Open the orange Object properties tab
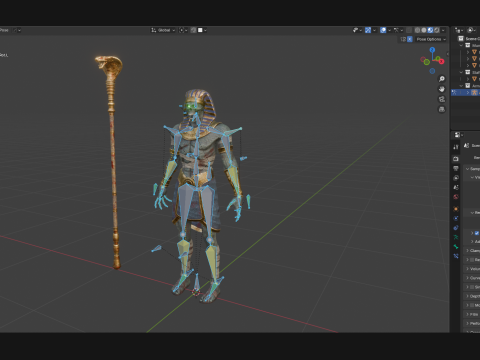This screenshot has width=480, height=360. pyautogui.click(x=456, y=209)
